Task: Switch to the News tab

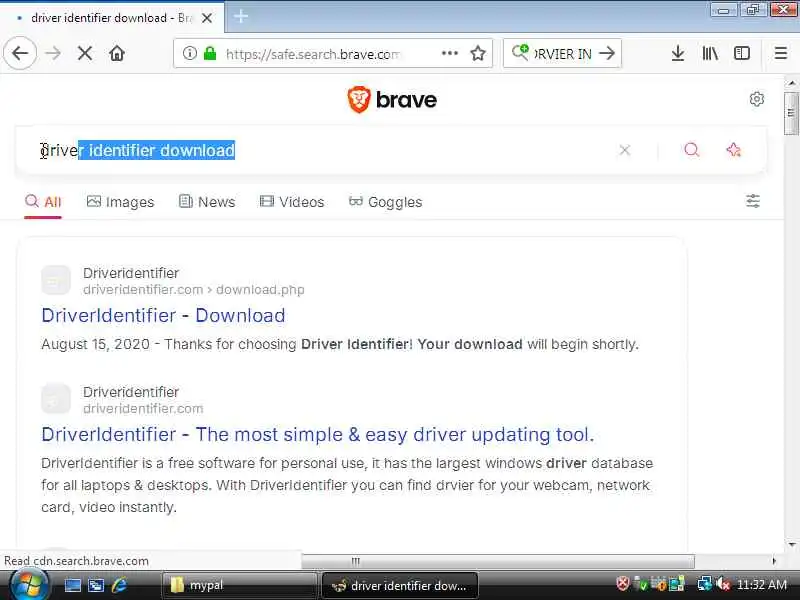Action: [x=207, y=202]
